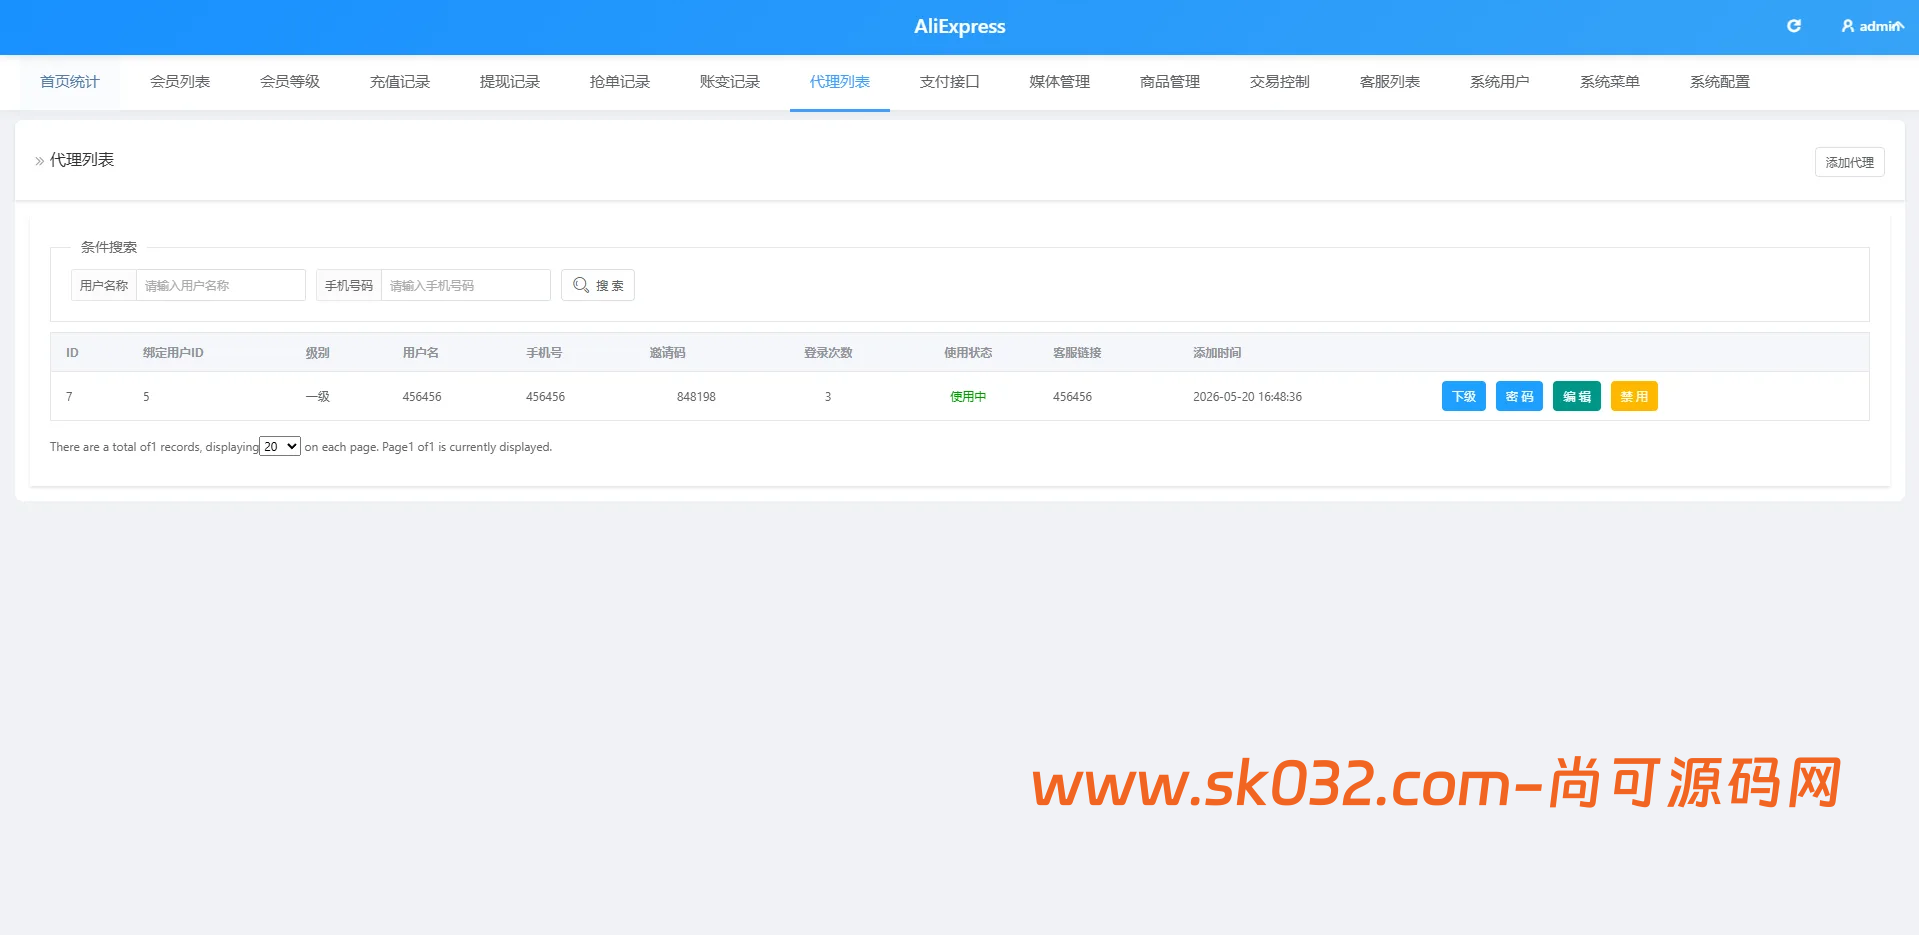Open the admin user menu

click(x=1872, y=26)
